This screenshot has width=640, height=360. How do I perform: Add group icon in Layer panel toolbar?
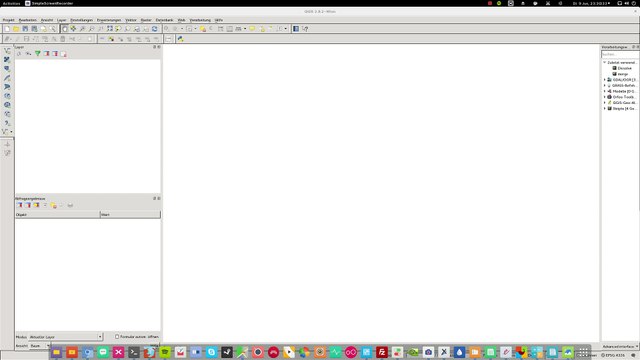tap(19, 53)
